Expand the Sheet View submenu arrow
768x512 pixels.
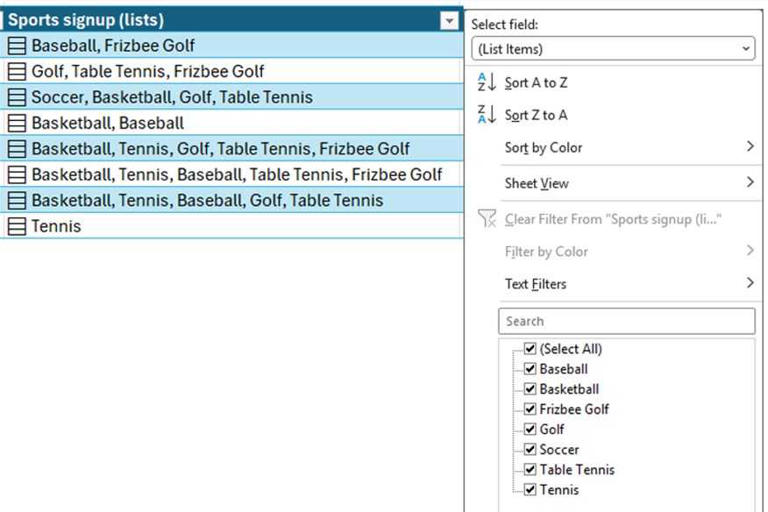point(750,182)
